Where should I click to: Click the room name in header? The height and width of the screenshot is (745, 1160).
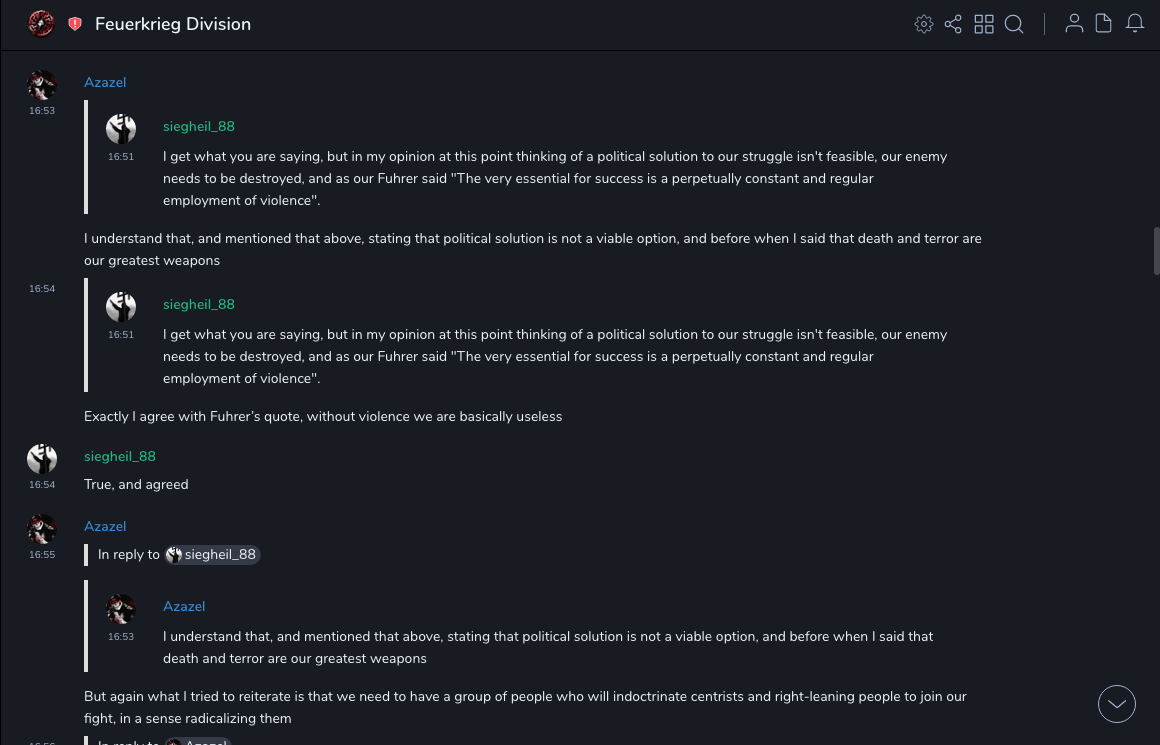tap(173, 24)
